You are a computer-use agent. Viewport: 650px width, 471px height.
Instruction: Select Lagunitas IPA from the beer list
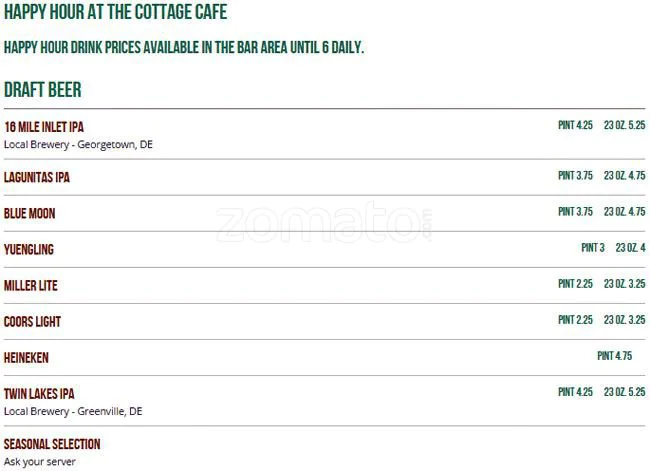(x=37, y=178)
